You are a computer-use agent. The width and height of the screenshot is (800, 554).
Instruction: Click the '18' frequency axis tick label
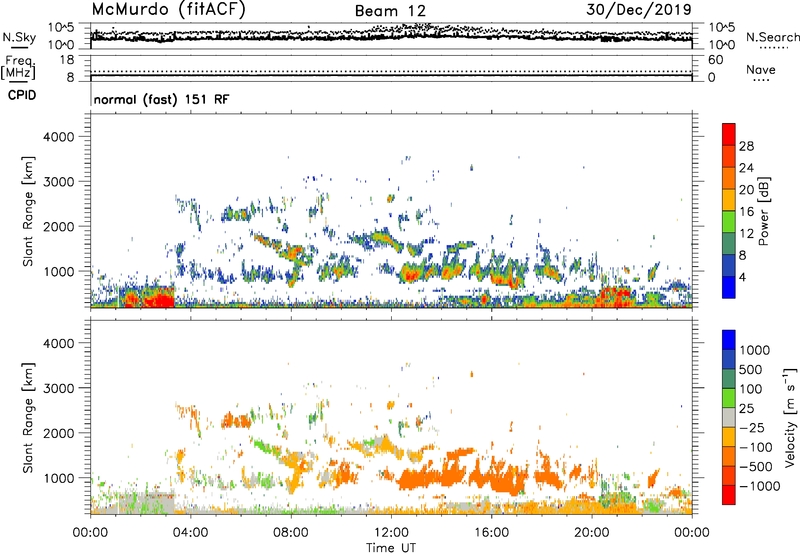click(x=66, y=60)
